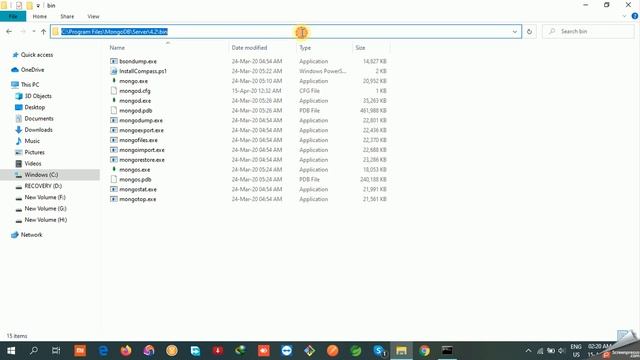Open Task View on taskbar
Viewport: 640px width, 360px height.
click(56, 351)
